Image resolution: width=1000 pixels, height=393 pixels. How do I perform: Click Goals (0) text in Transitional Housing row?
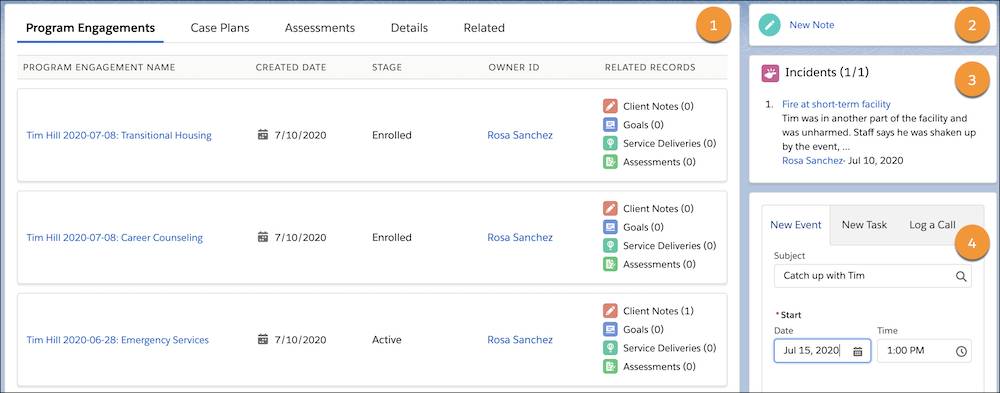643,125
